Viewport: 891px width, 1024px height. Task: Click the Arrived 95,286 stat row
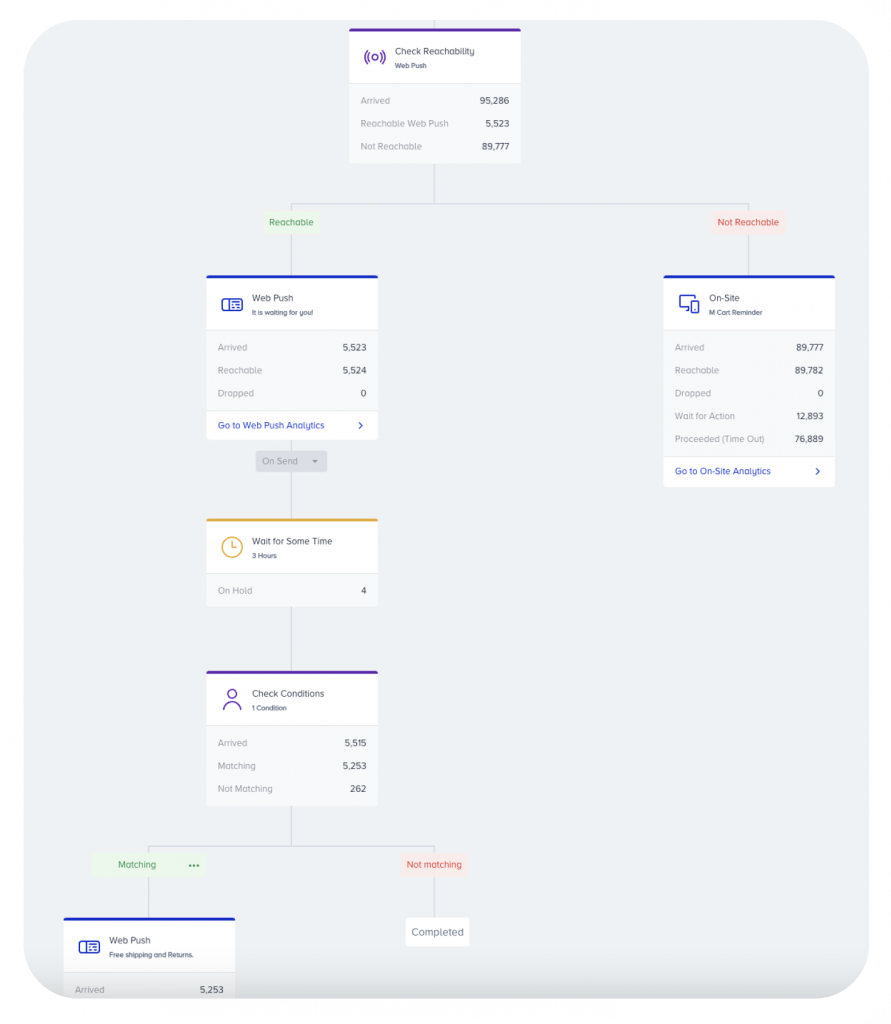[x=434, y=100]
